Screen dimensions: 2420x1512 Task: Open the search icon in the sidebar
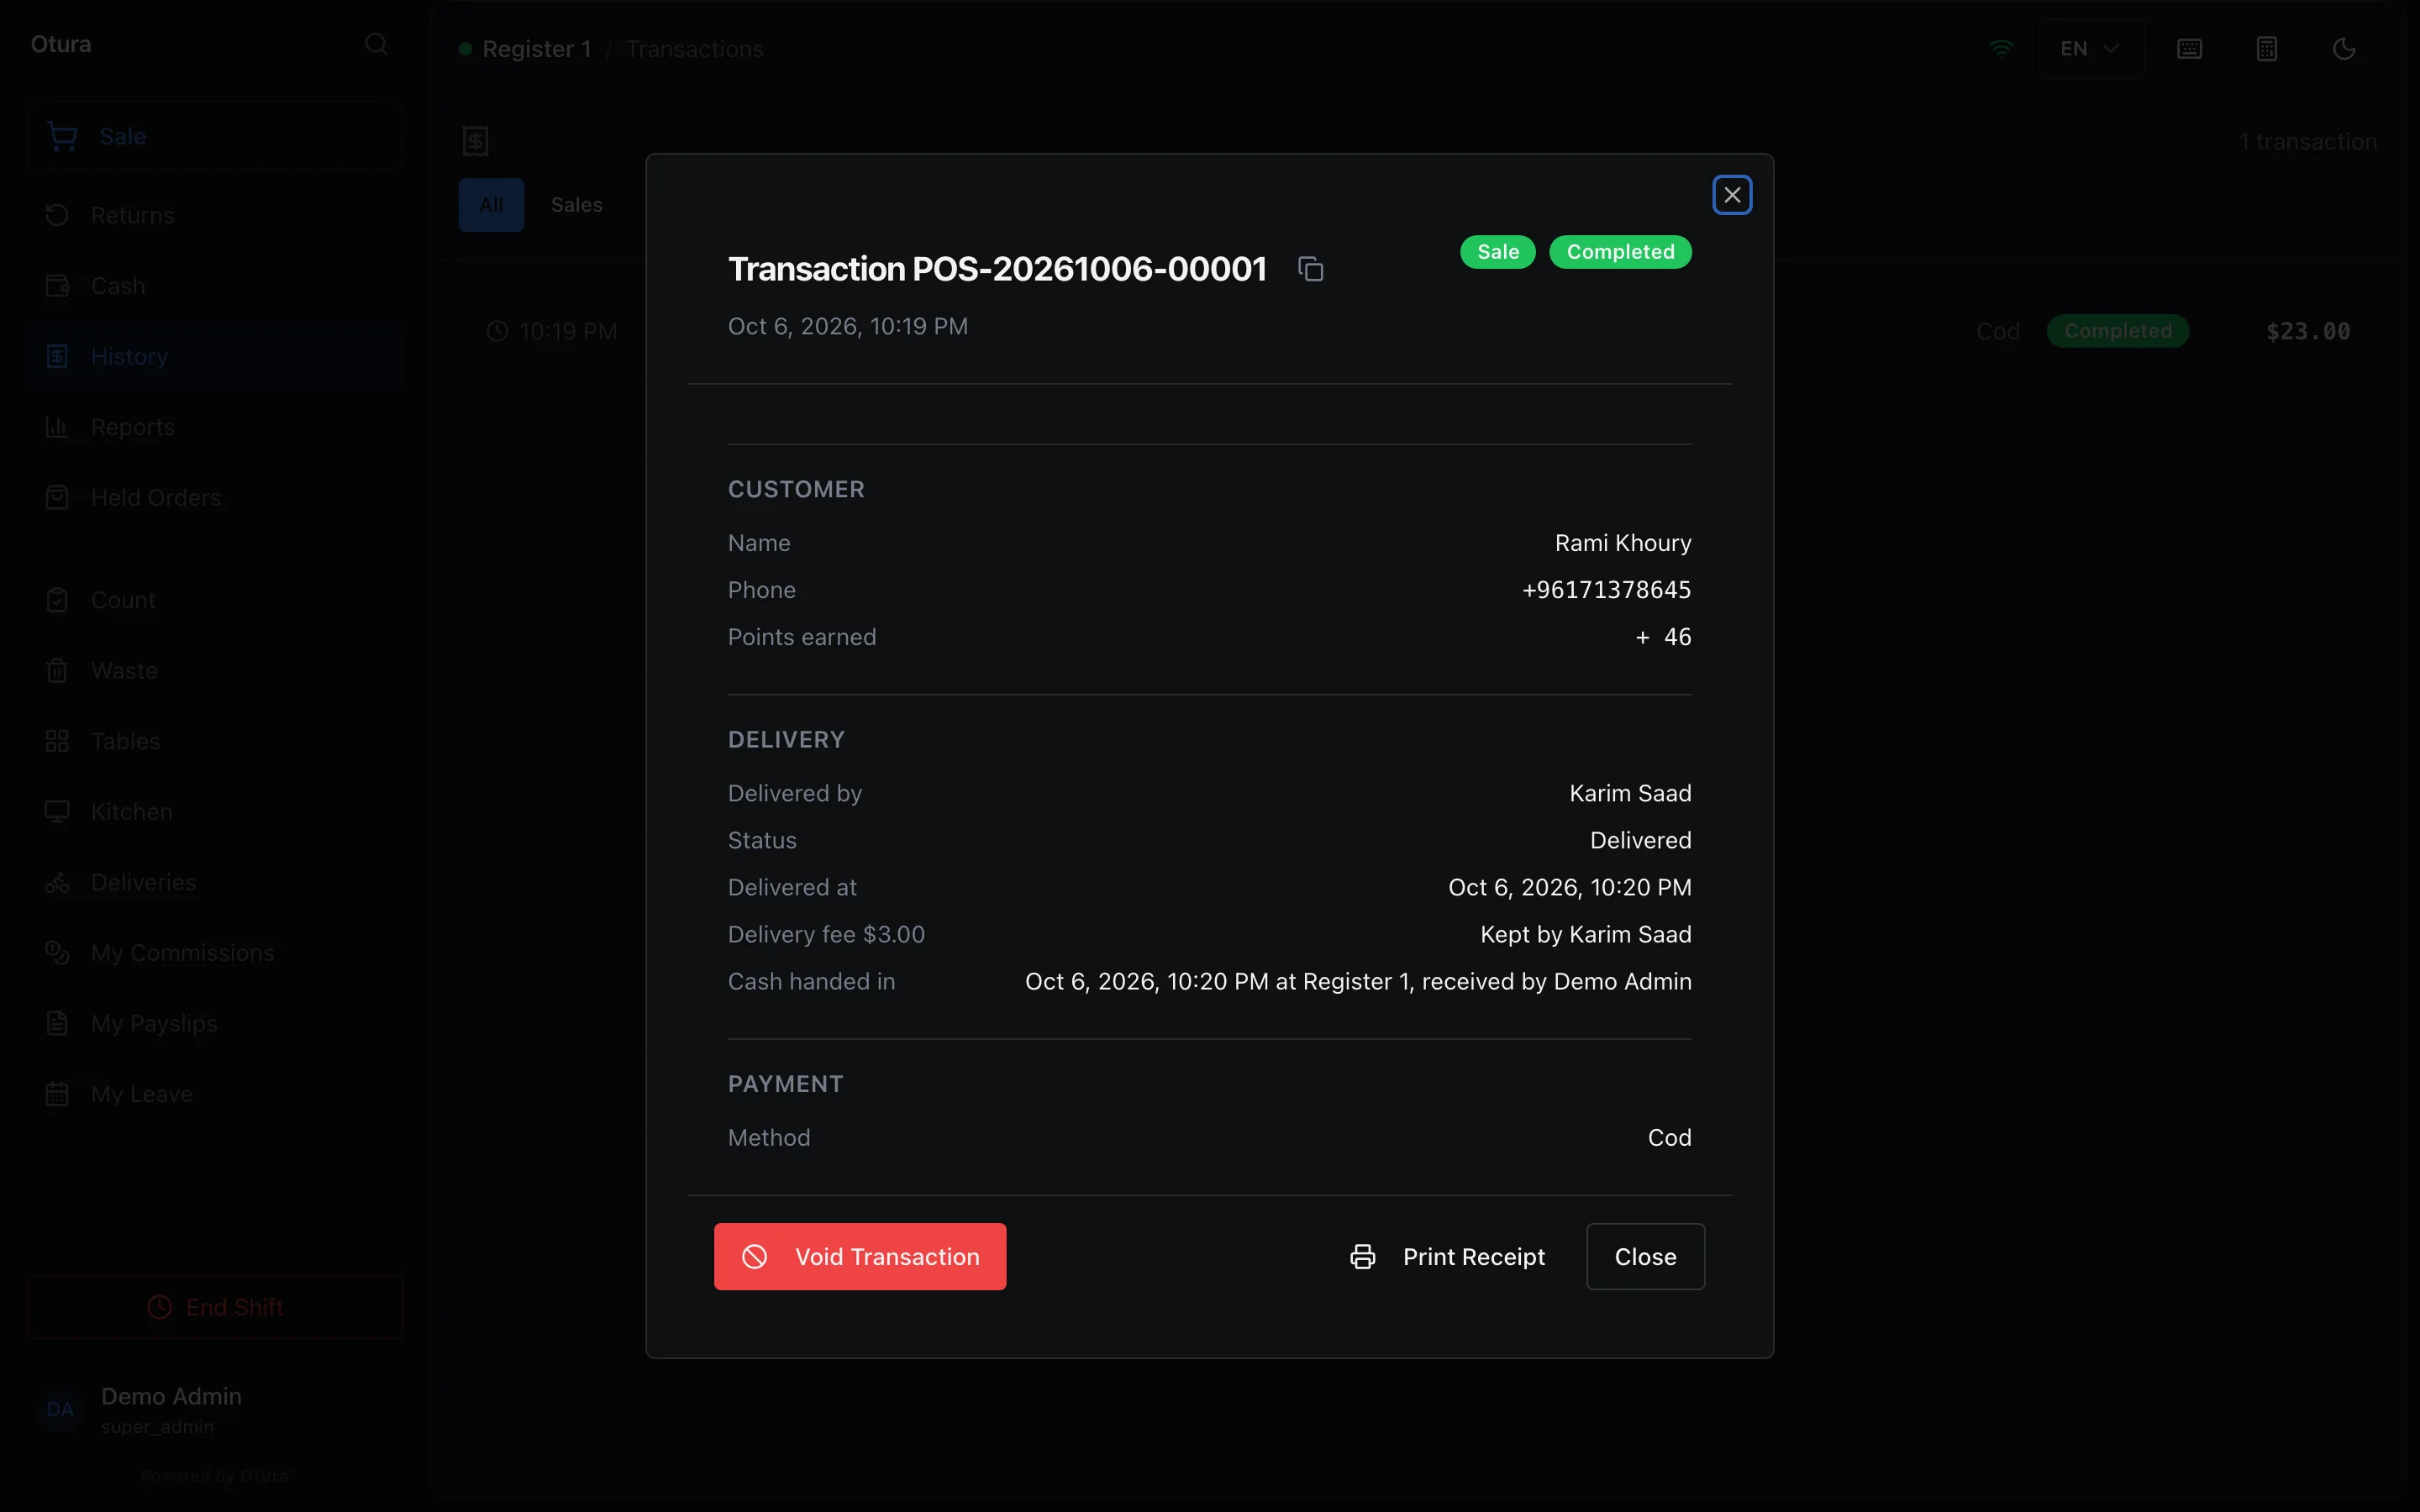click(x=376, y=44)
